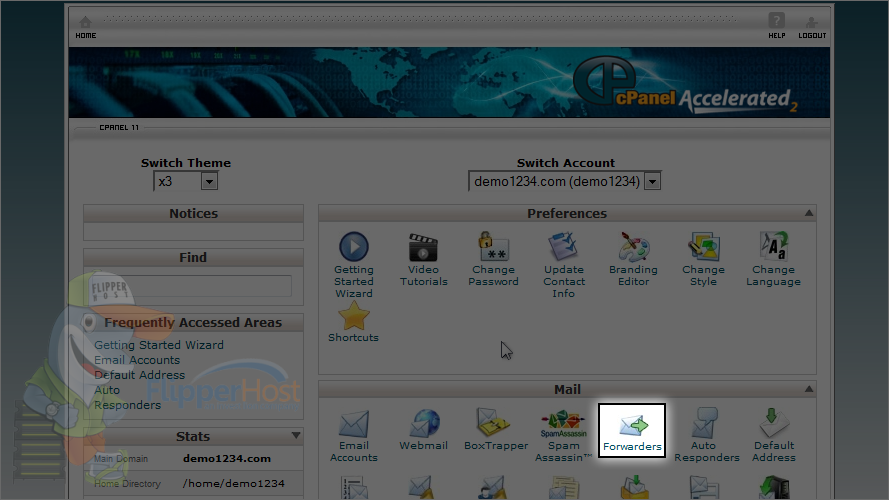Open Change Password
Viewport: 889px width, 500px height.
point(493,259)
